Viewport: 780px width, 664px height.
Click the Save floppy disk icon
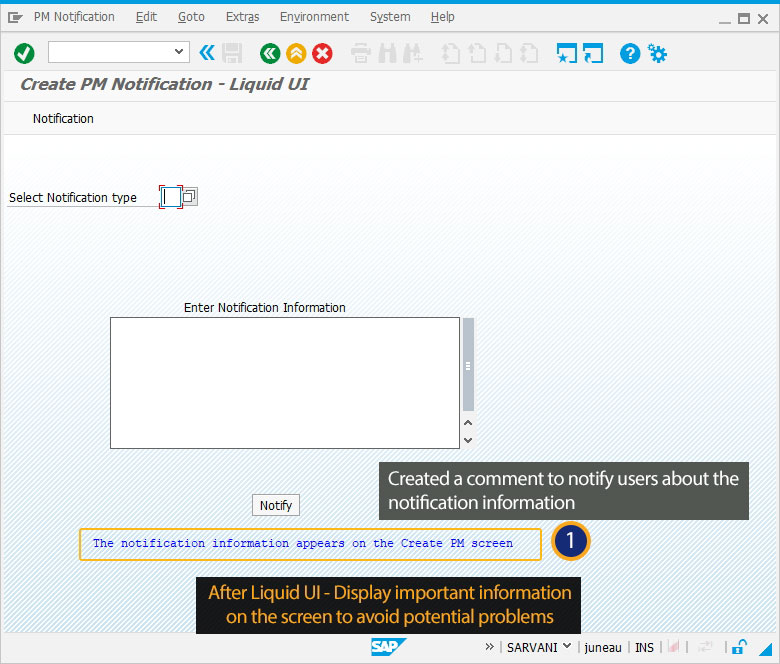(x=232, y=53)
